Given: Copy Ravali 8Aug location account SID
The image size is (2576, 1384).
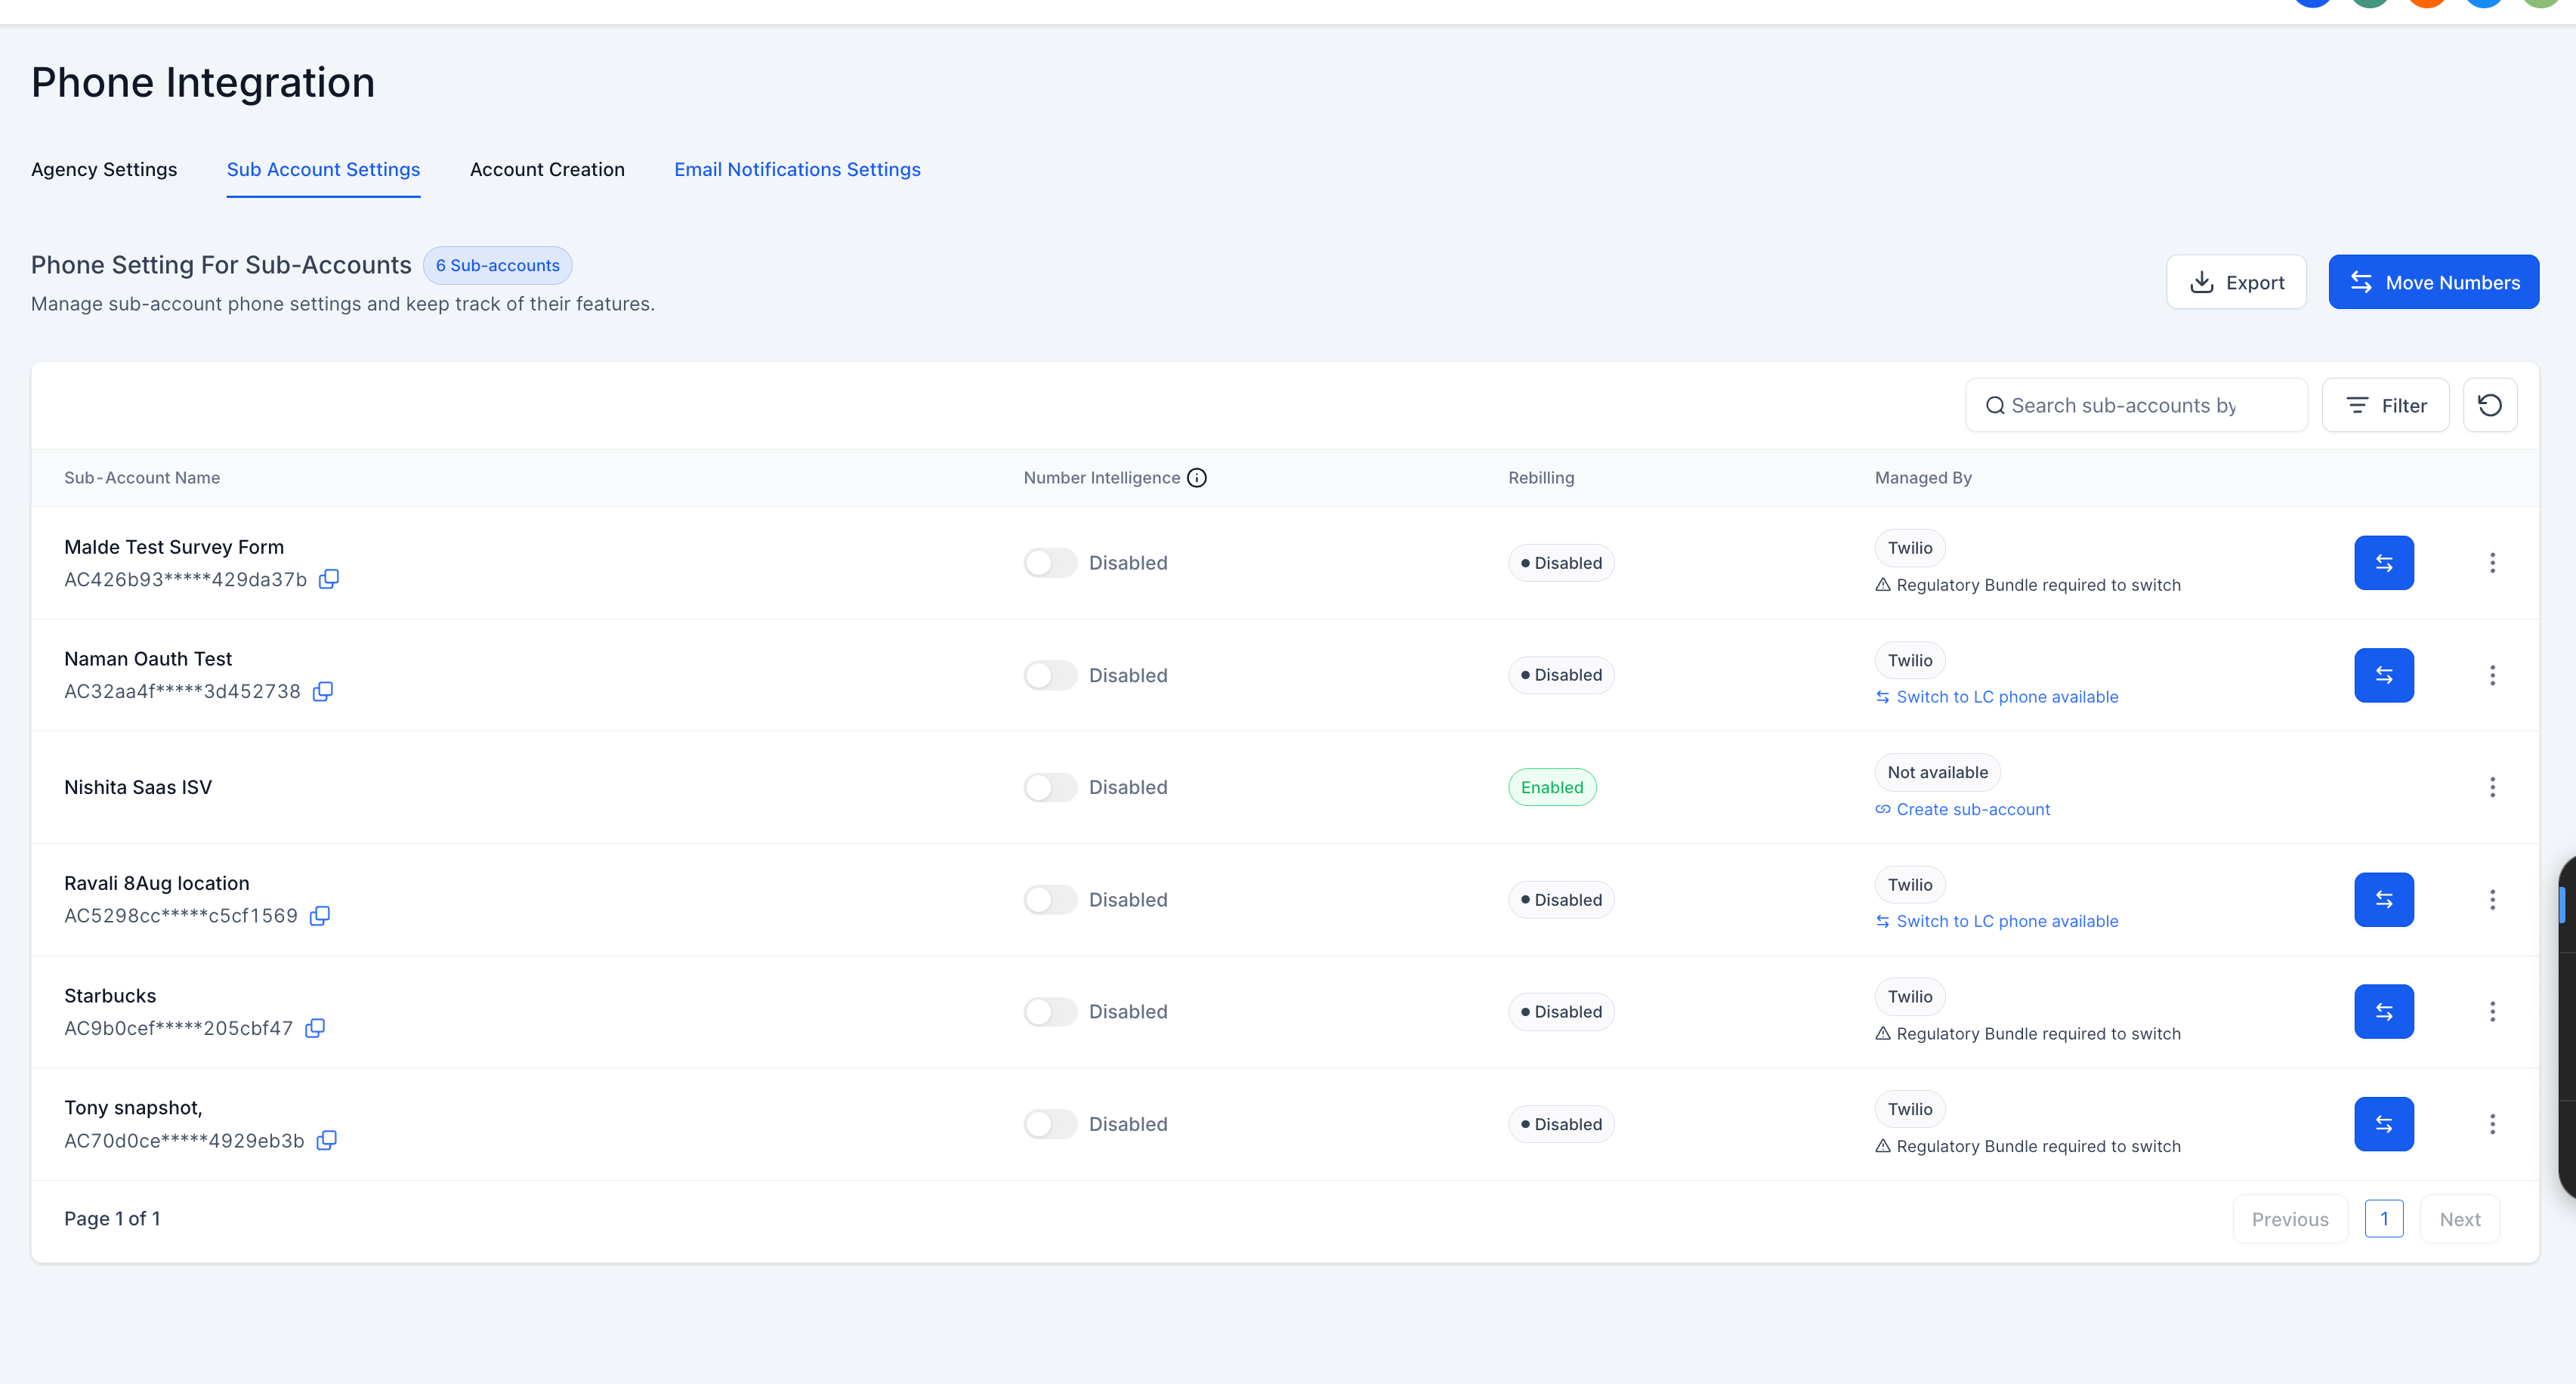Looking at the screenshot, I should (x=320, y=916).
